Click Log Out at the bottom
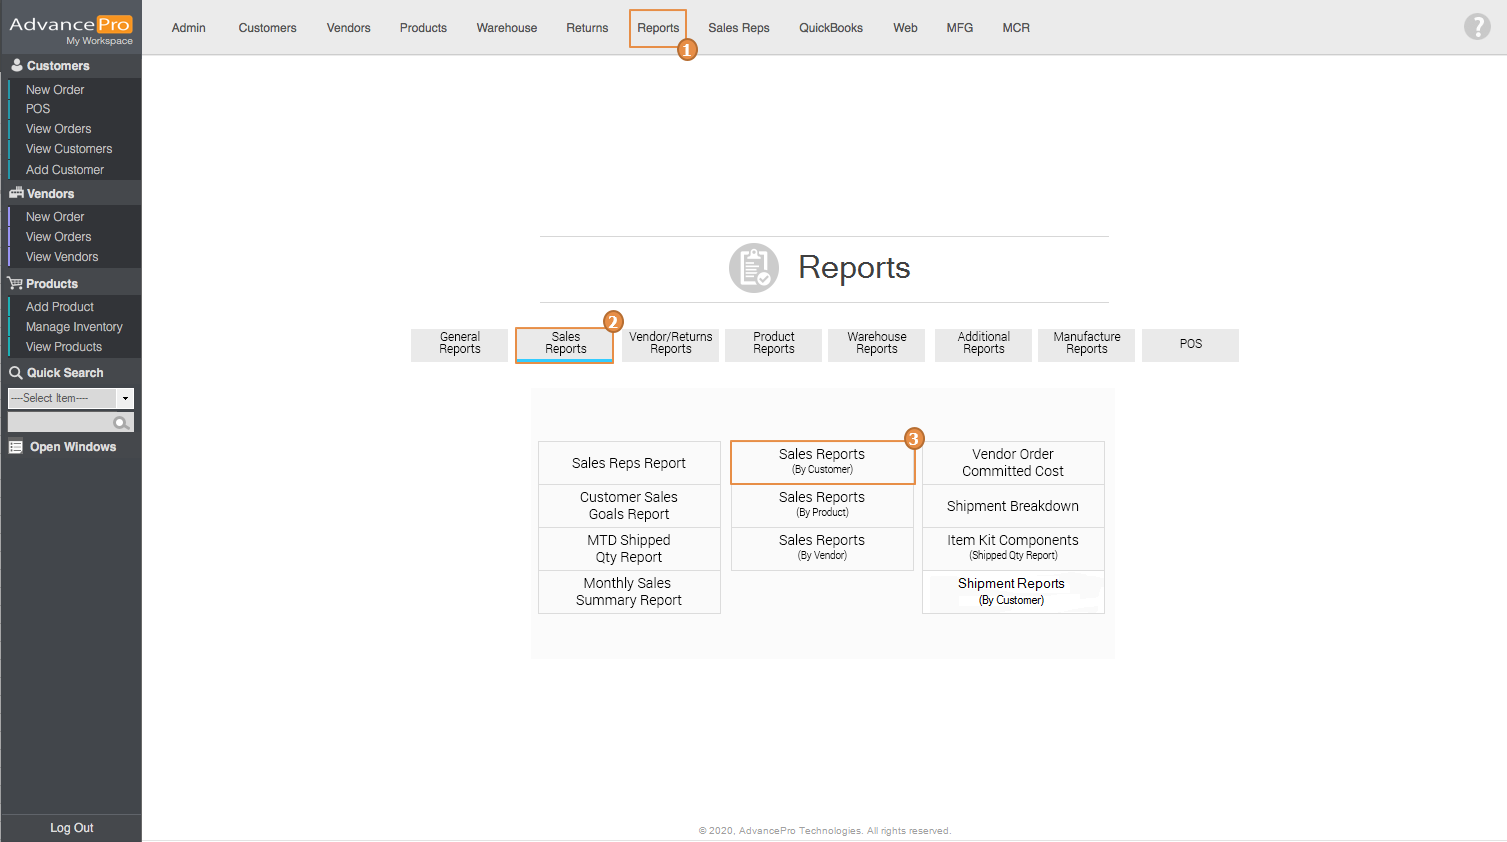Viewport: 1507px width, 842px height. pyautogui.click(x=72, y=828)
